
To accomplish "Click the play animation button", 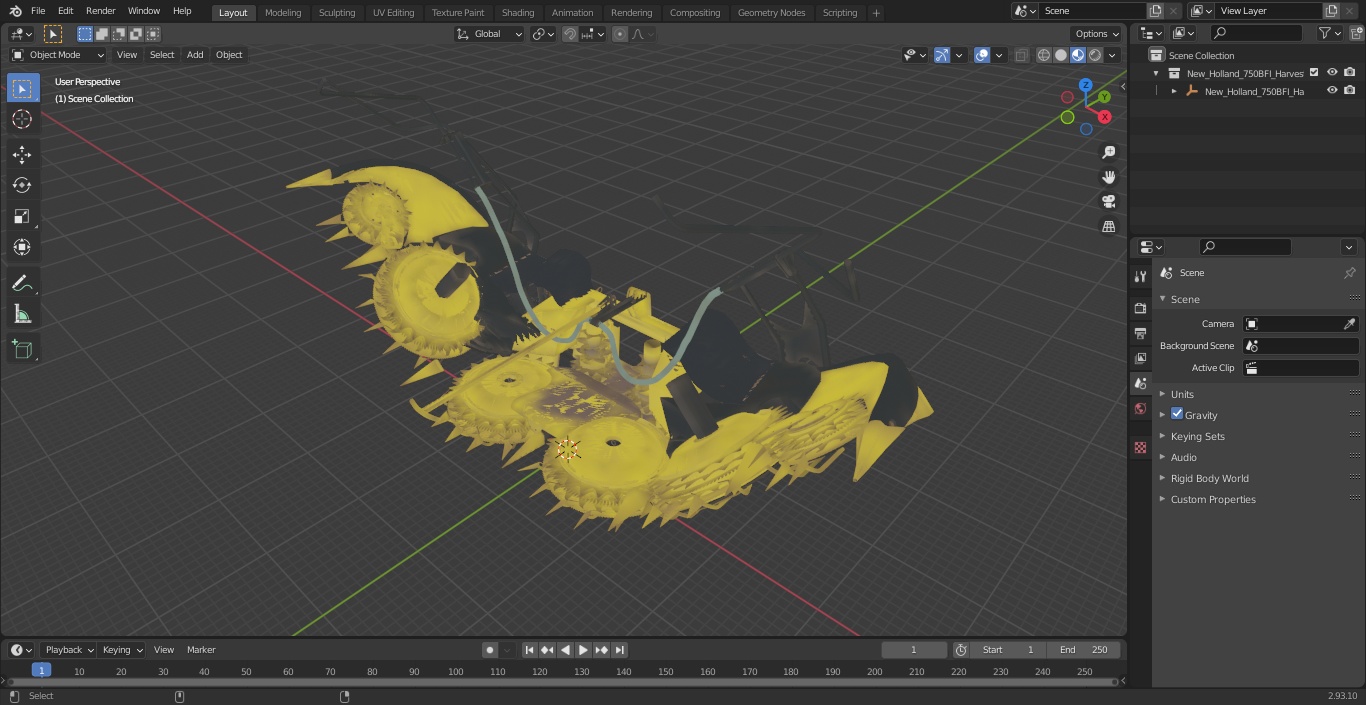I will click(583, 650).
